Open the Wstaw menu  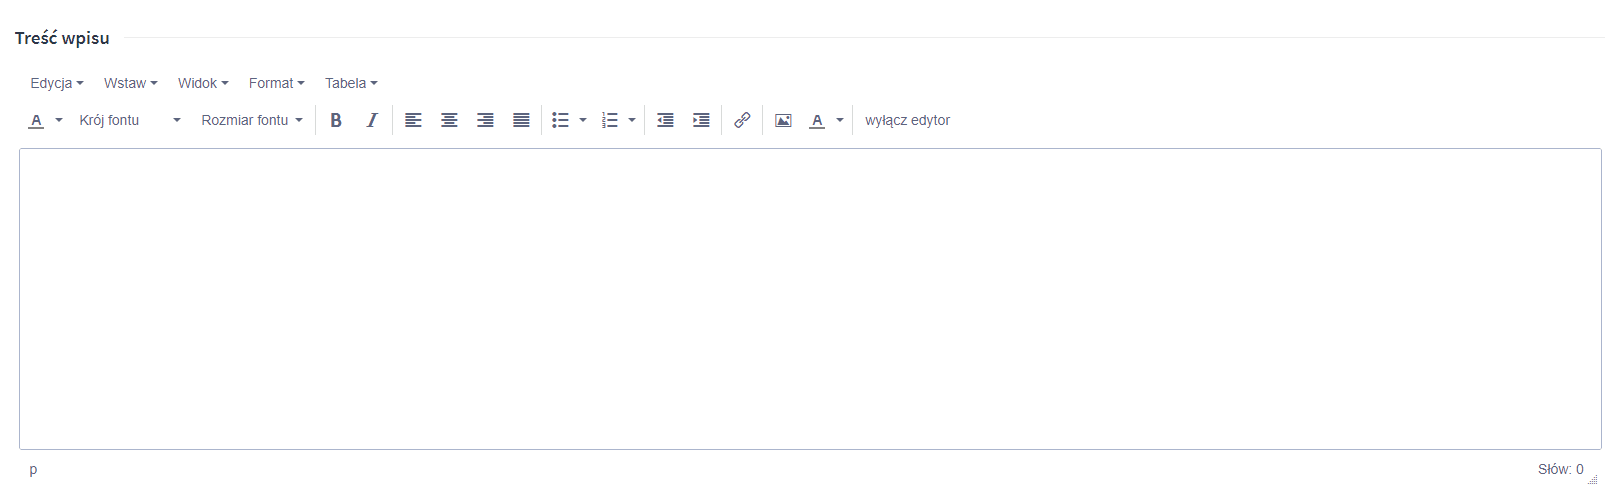[131, 83]
